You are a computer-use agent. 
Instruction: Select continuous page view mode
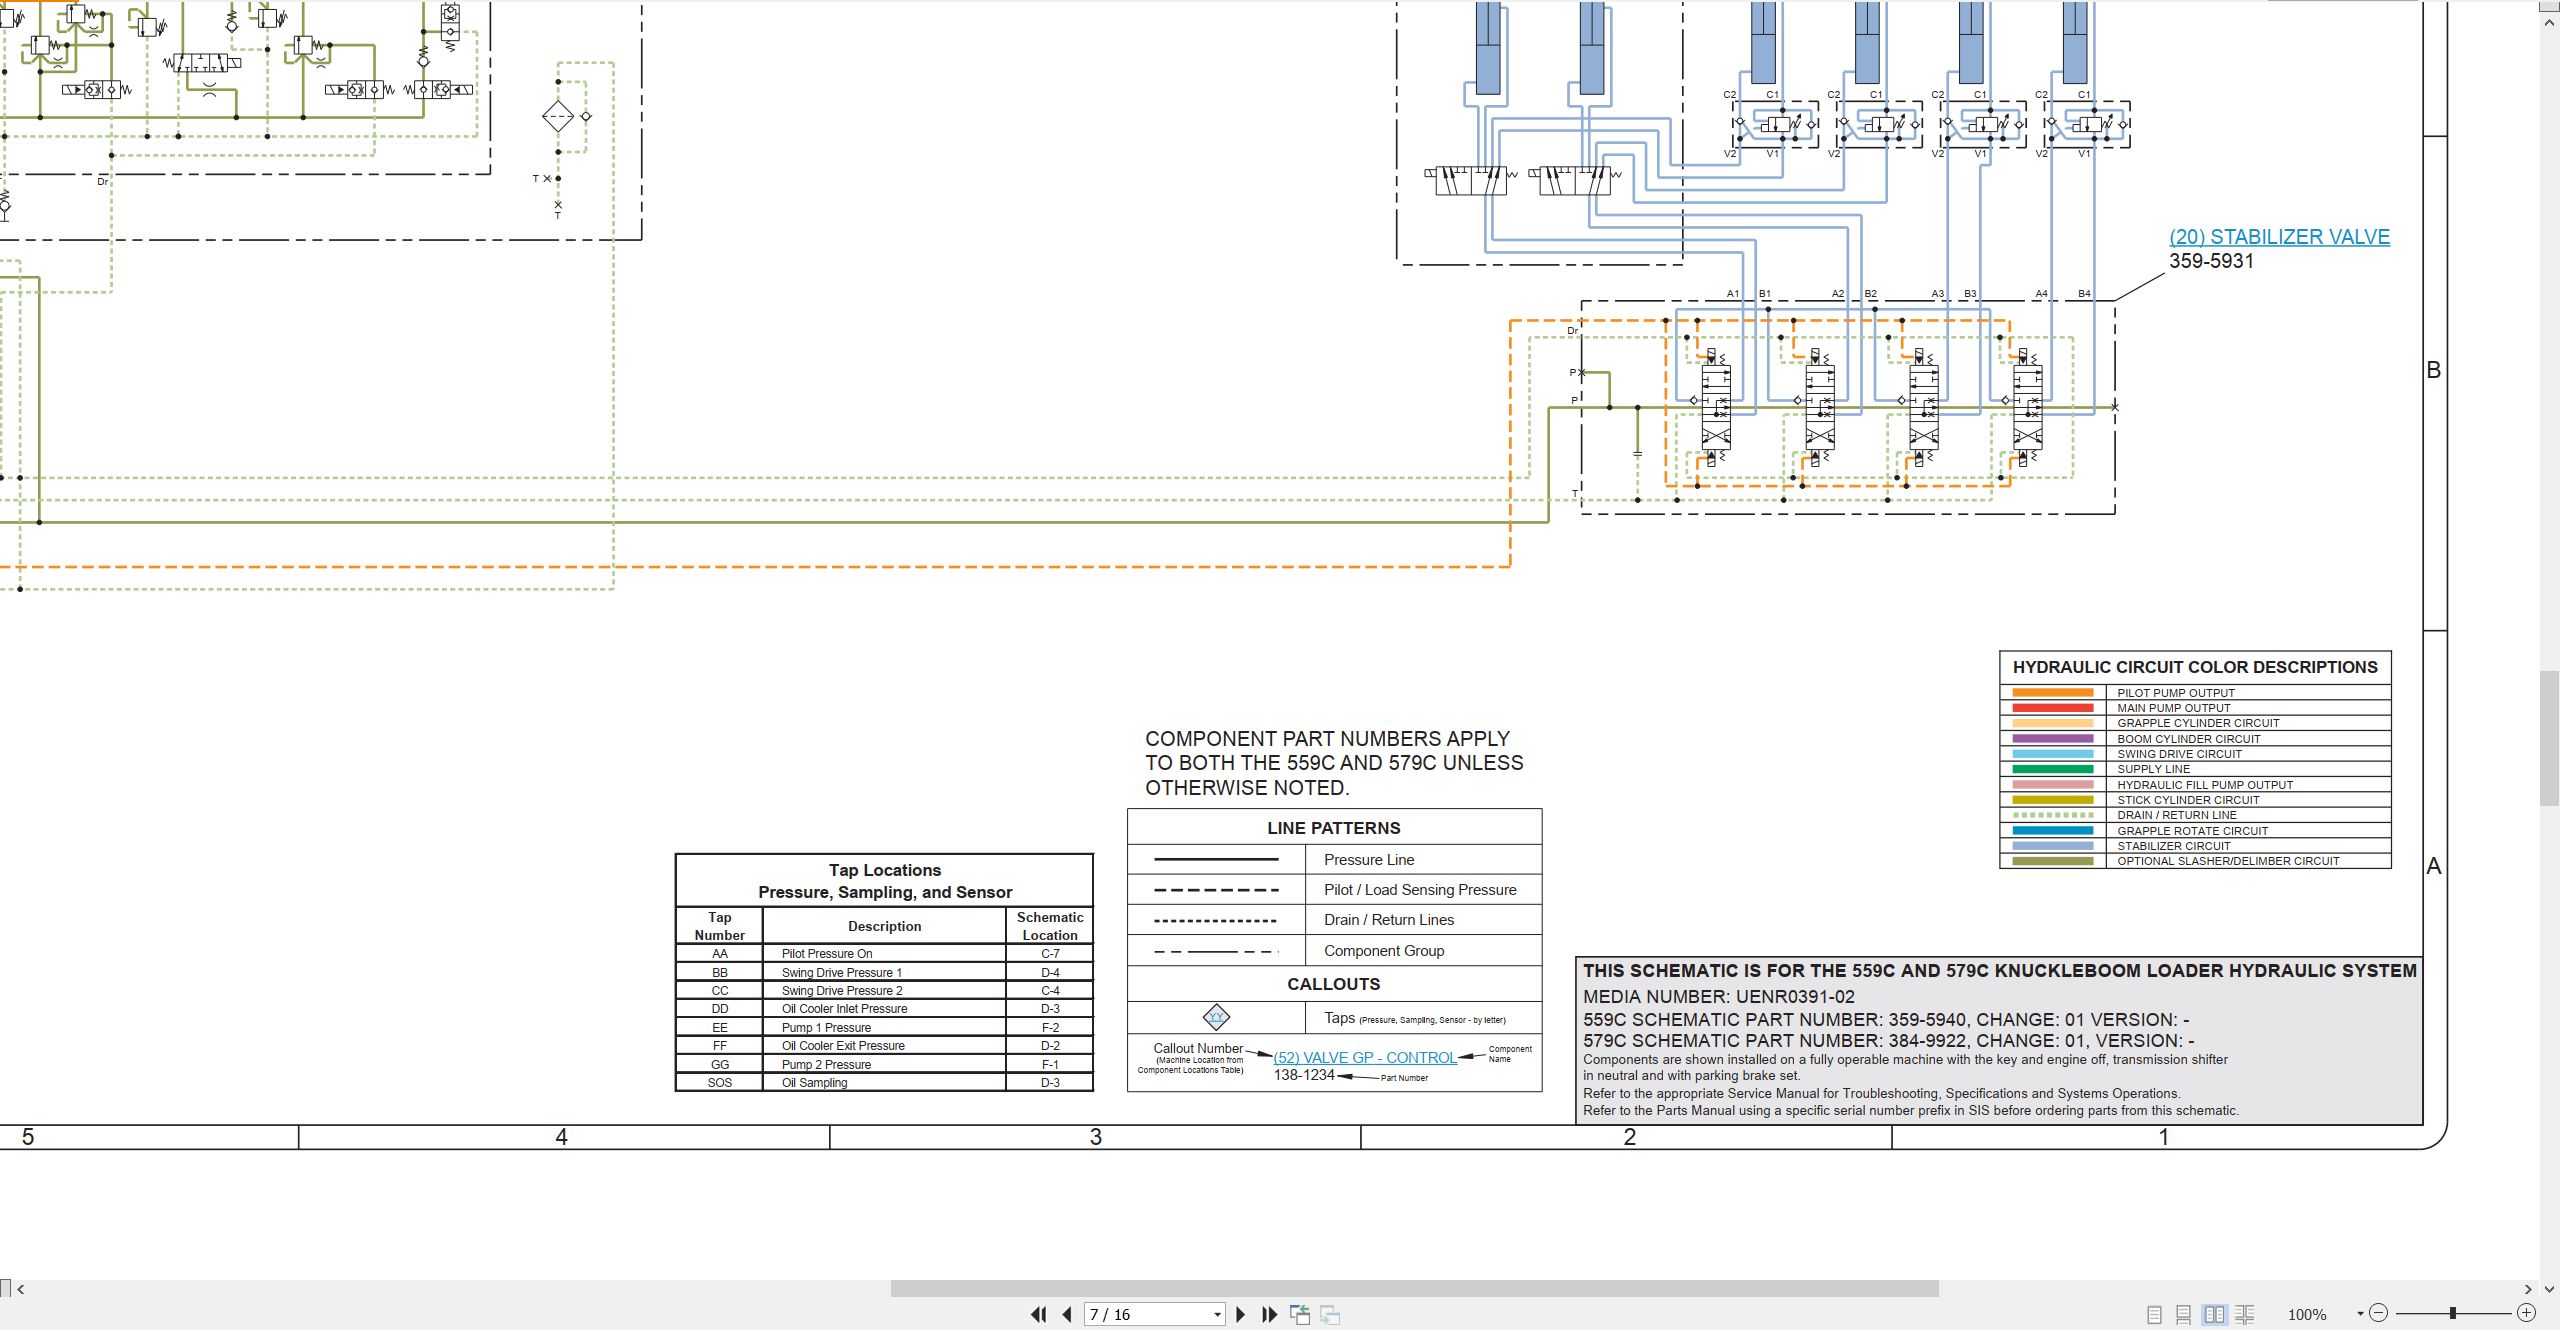pyautogui.click(x=2184, y=1314)
